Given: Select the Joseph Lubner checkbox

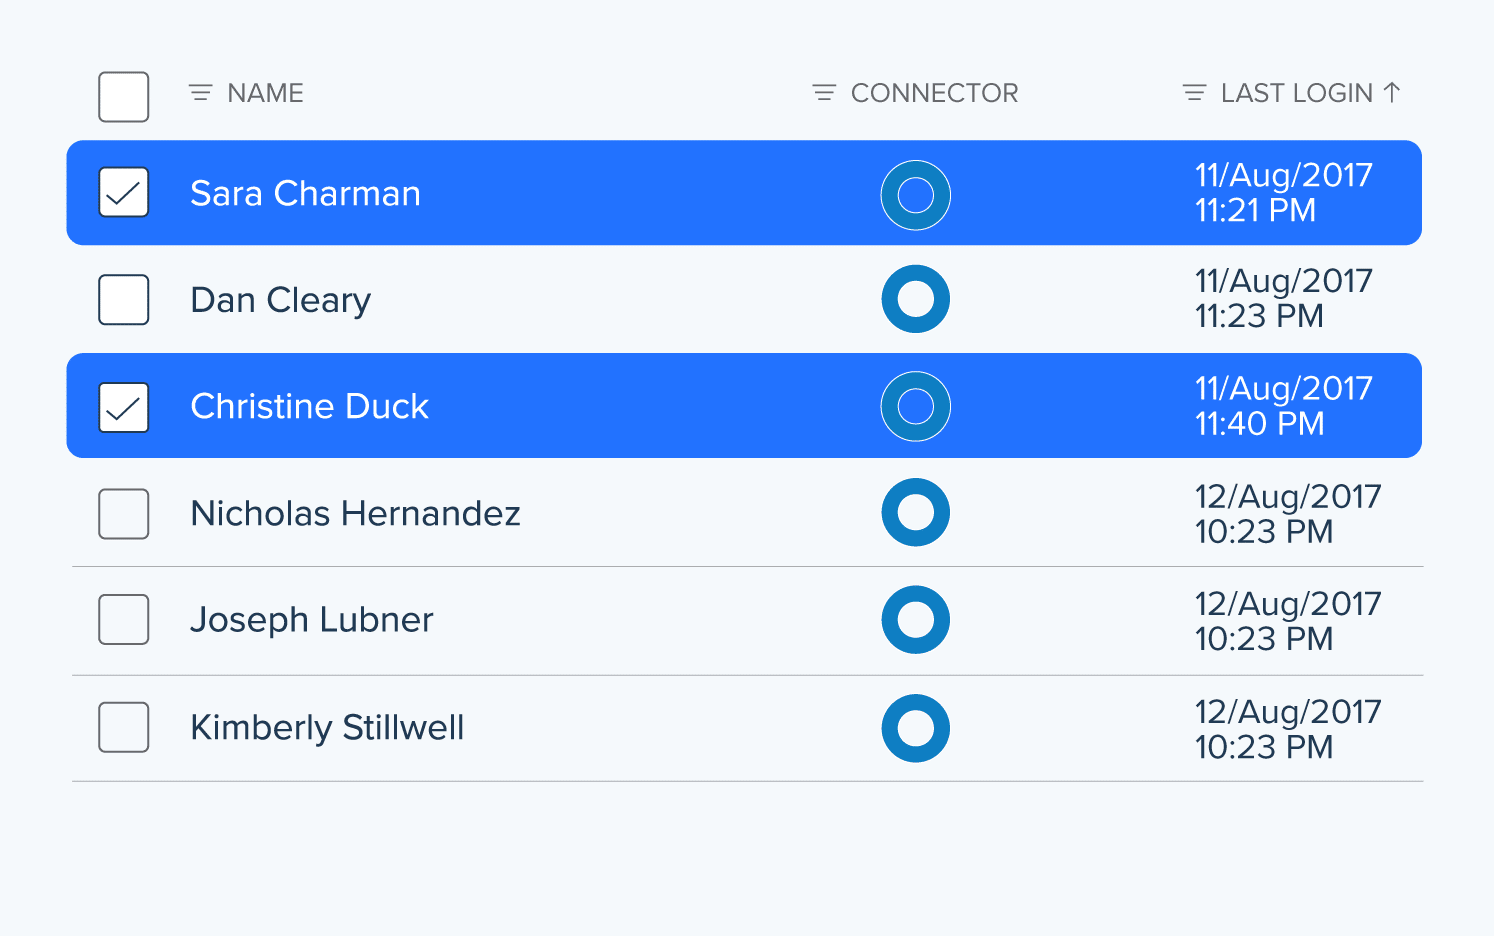Looking at the screenshot, I should (124, 619).
